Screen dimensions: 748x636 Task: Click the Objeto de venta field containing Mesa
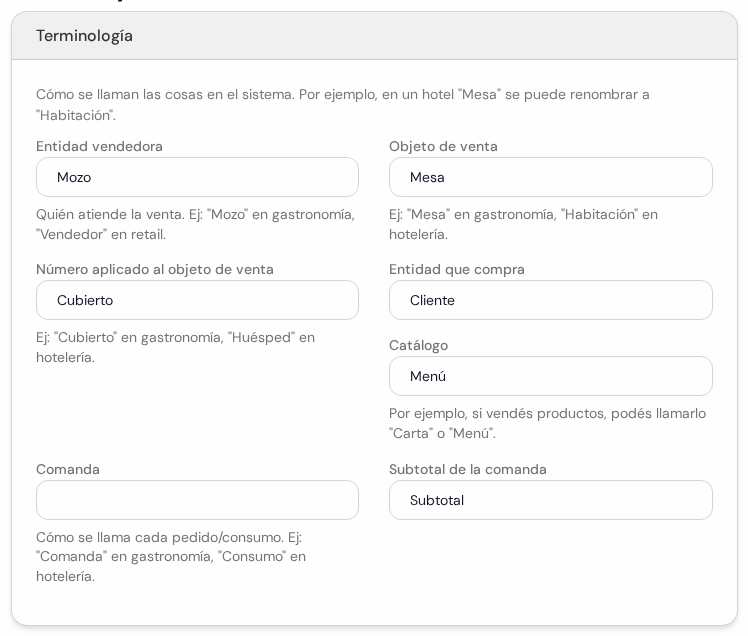551,177
